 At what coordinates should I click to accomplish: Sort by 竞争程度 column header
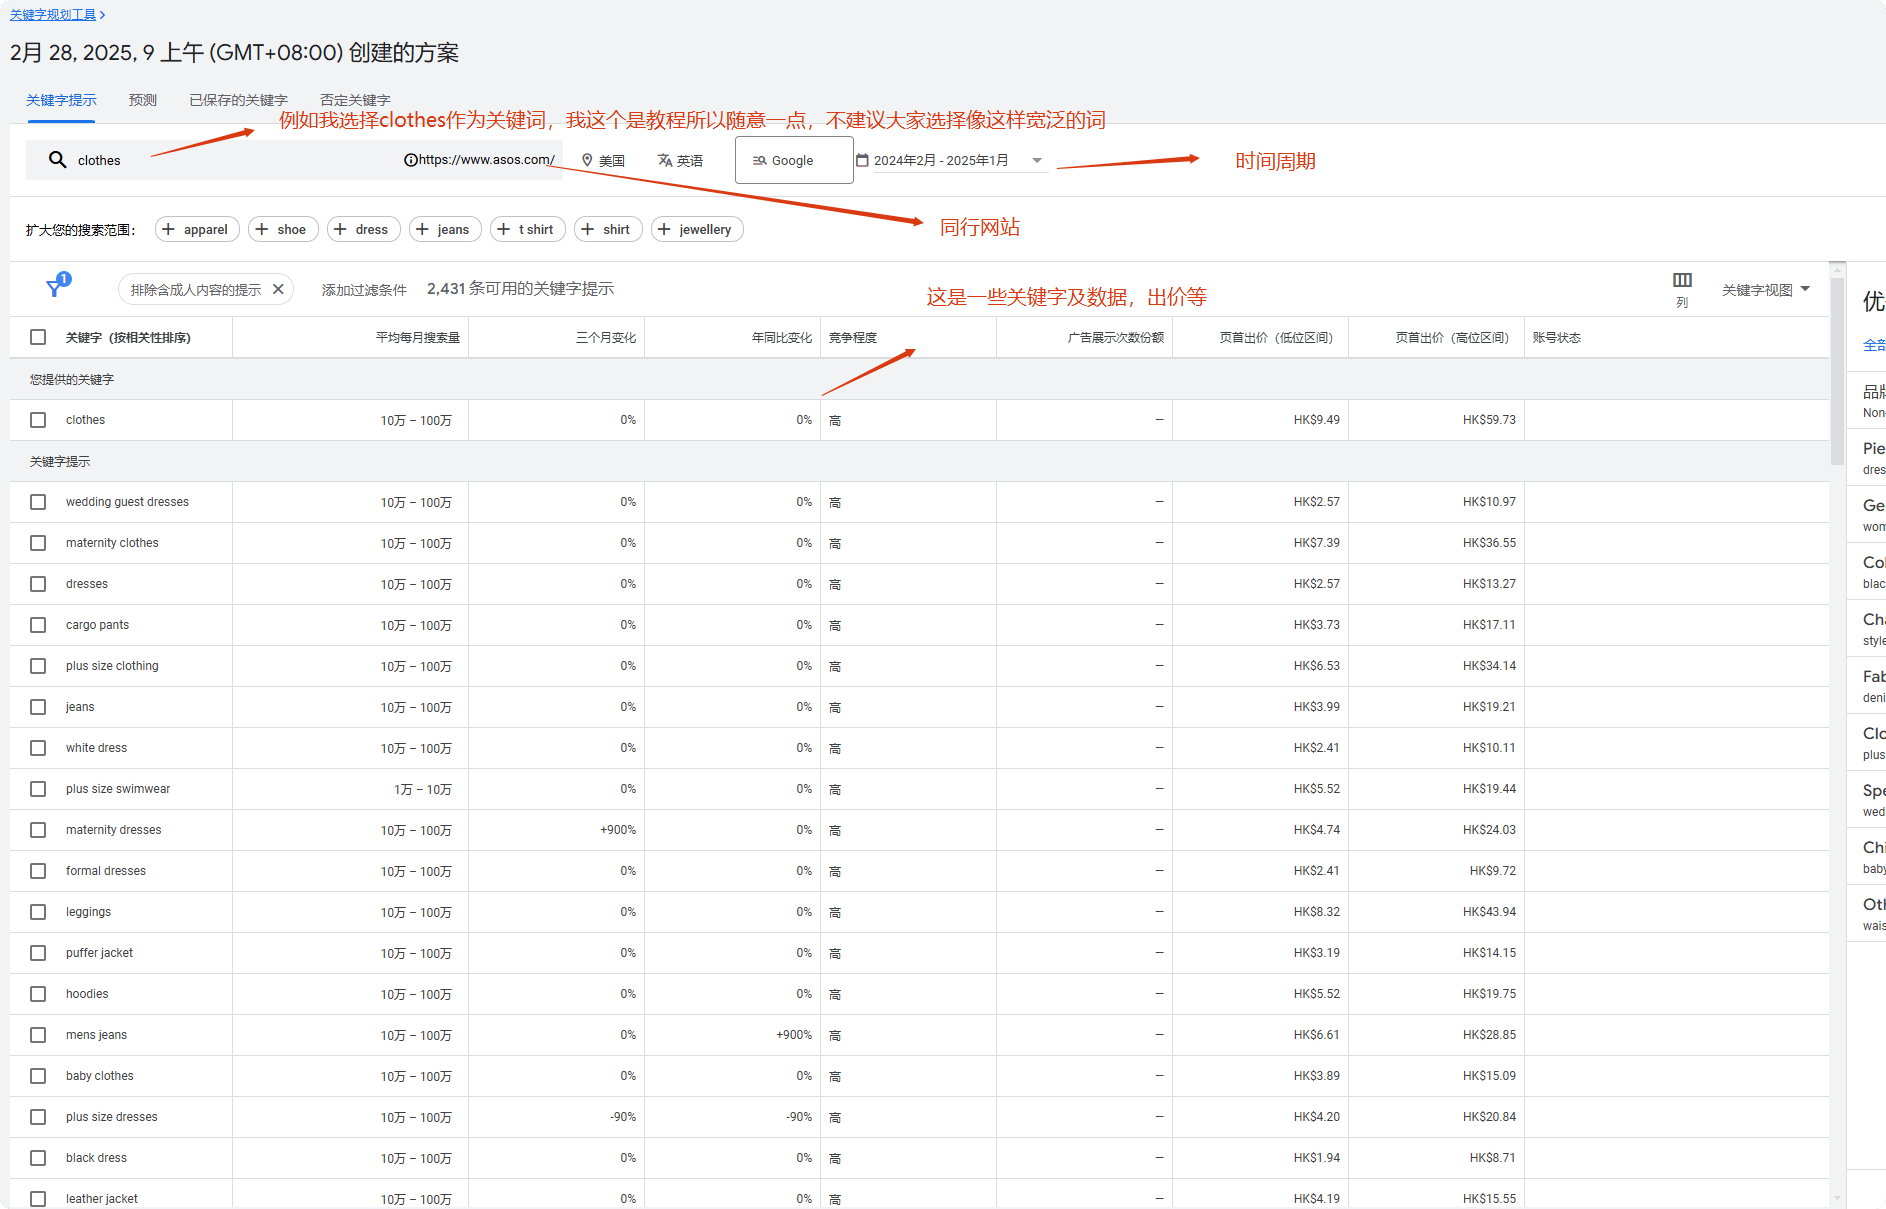coord(853,337)
